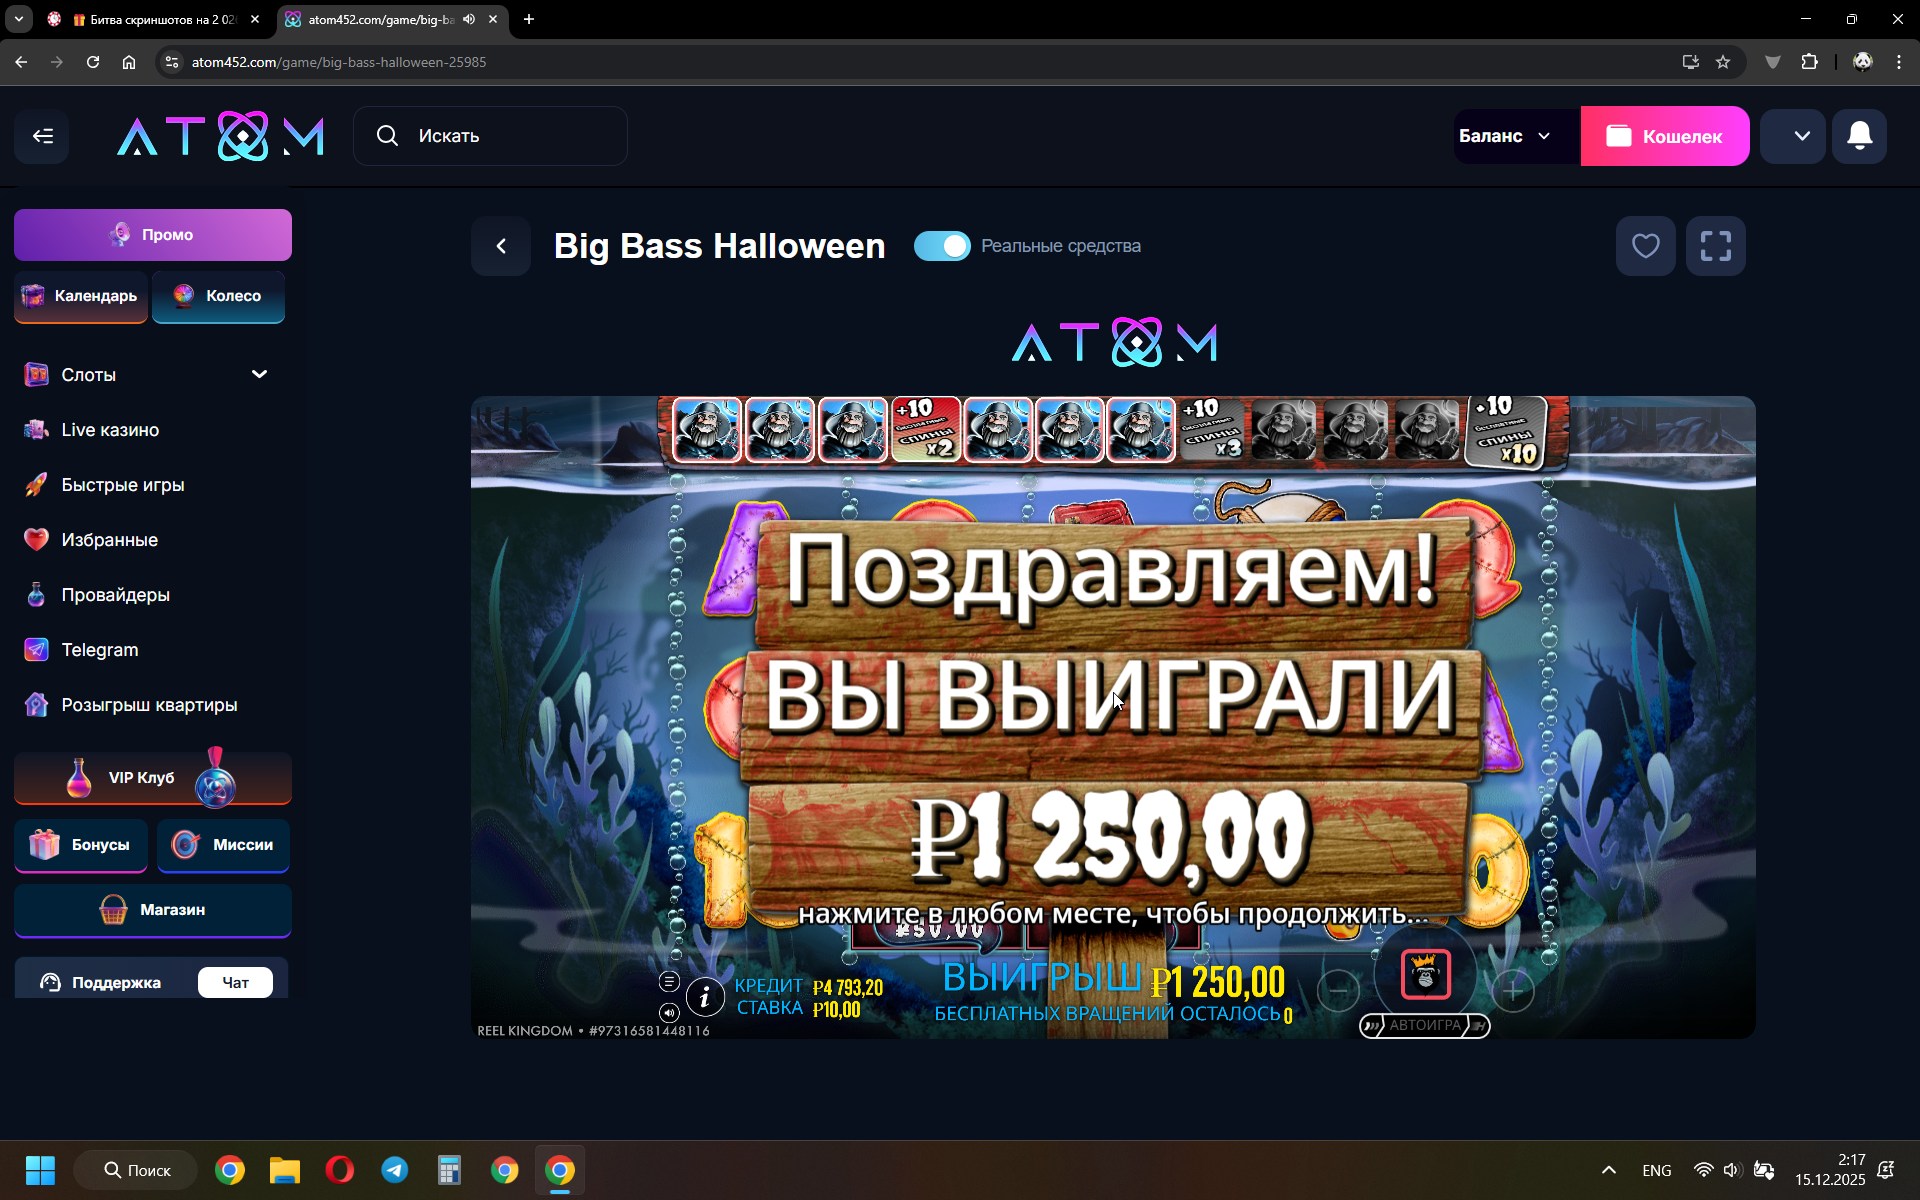Toggle Автоигра autoplay control
Screen dimensions: 1920x1200
click(1424, 1025)
